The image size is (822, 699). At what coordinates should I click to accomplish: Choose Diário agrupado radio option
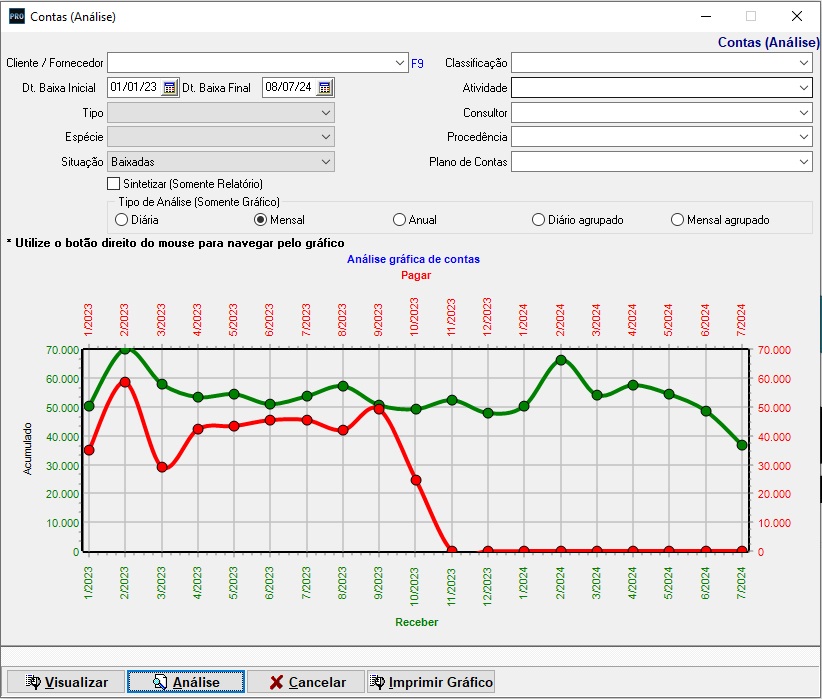[x=538, y=220]
